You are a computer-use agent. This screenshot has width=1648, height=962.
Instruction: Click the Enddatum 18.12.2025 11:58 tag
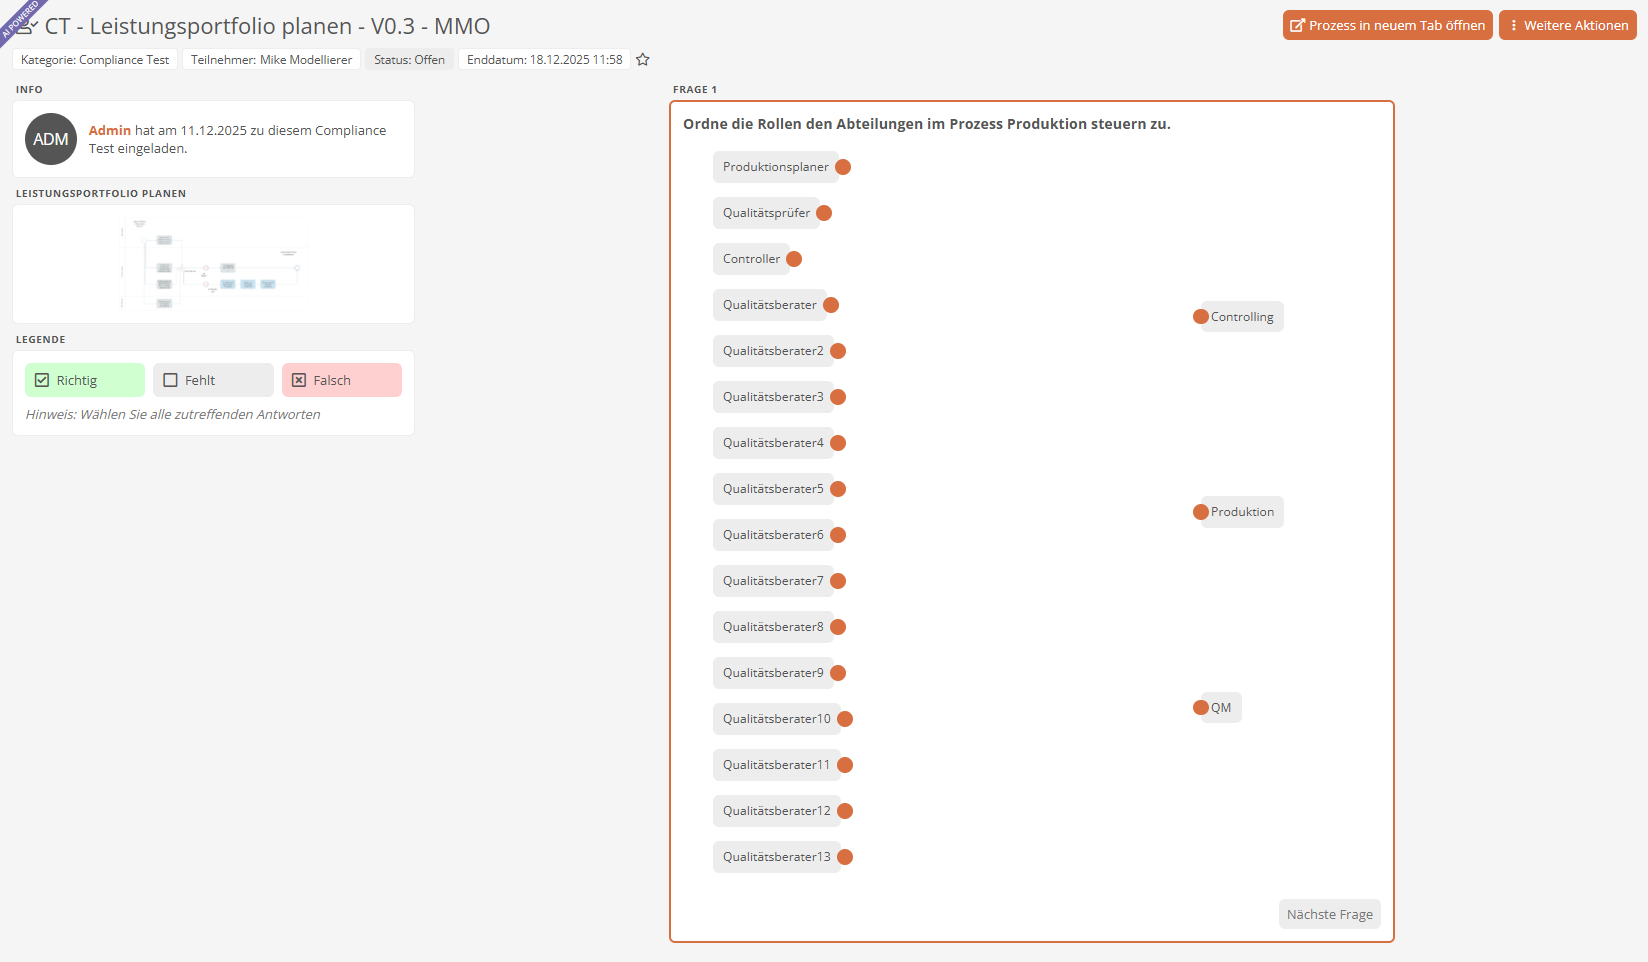545,60
